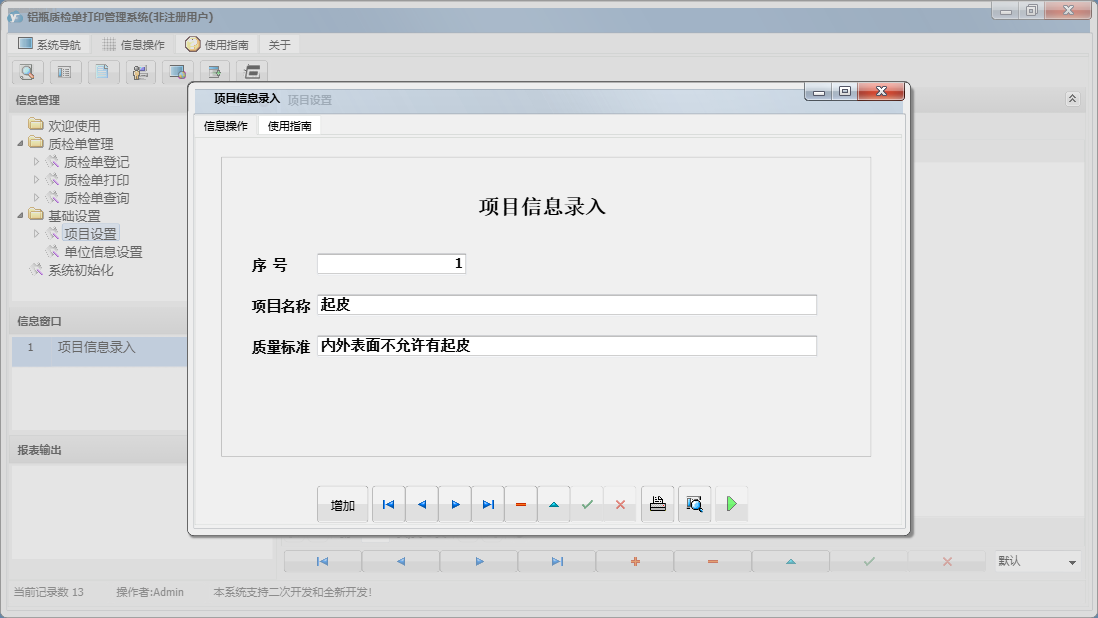The image size is (1098, 618).
Task: Expand the 质检单登记 tree node
Action: (x=38, y=161)
